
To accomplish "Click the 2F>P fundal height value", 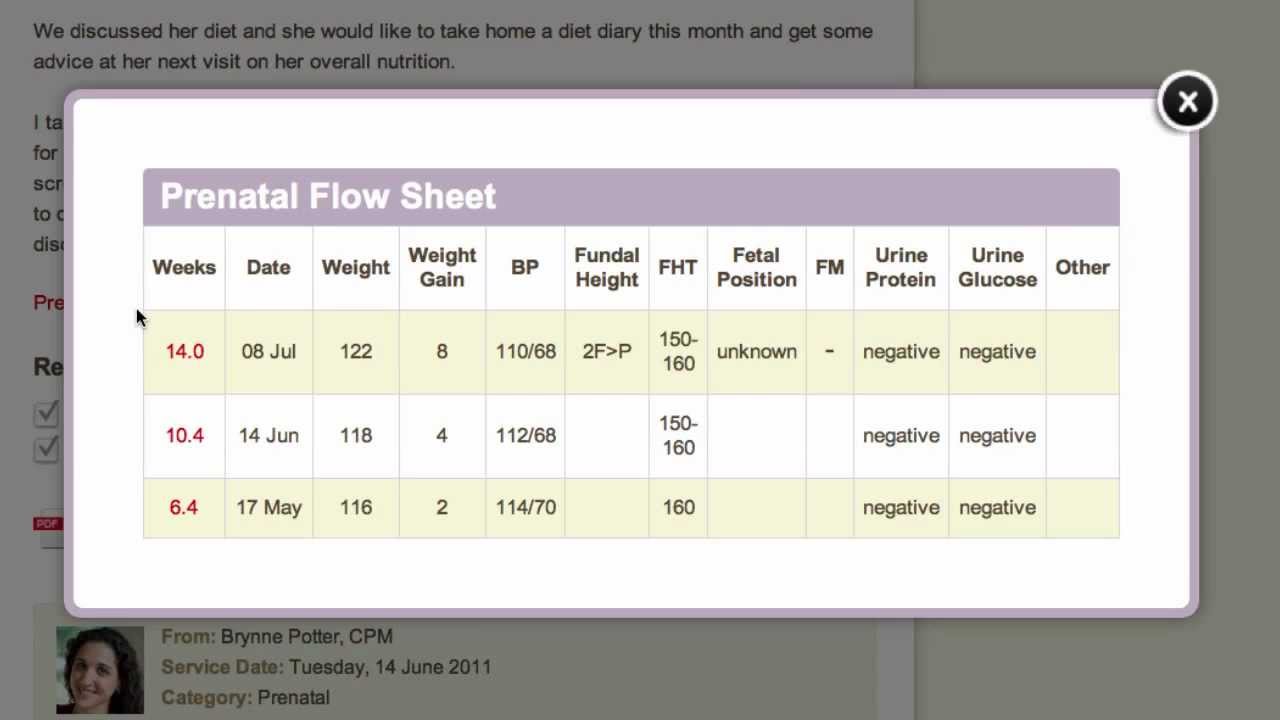I will coord(606,352).
